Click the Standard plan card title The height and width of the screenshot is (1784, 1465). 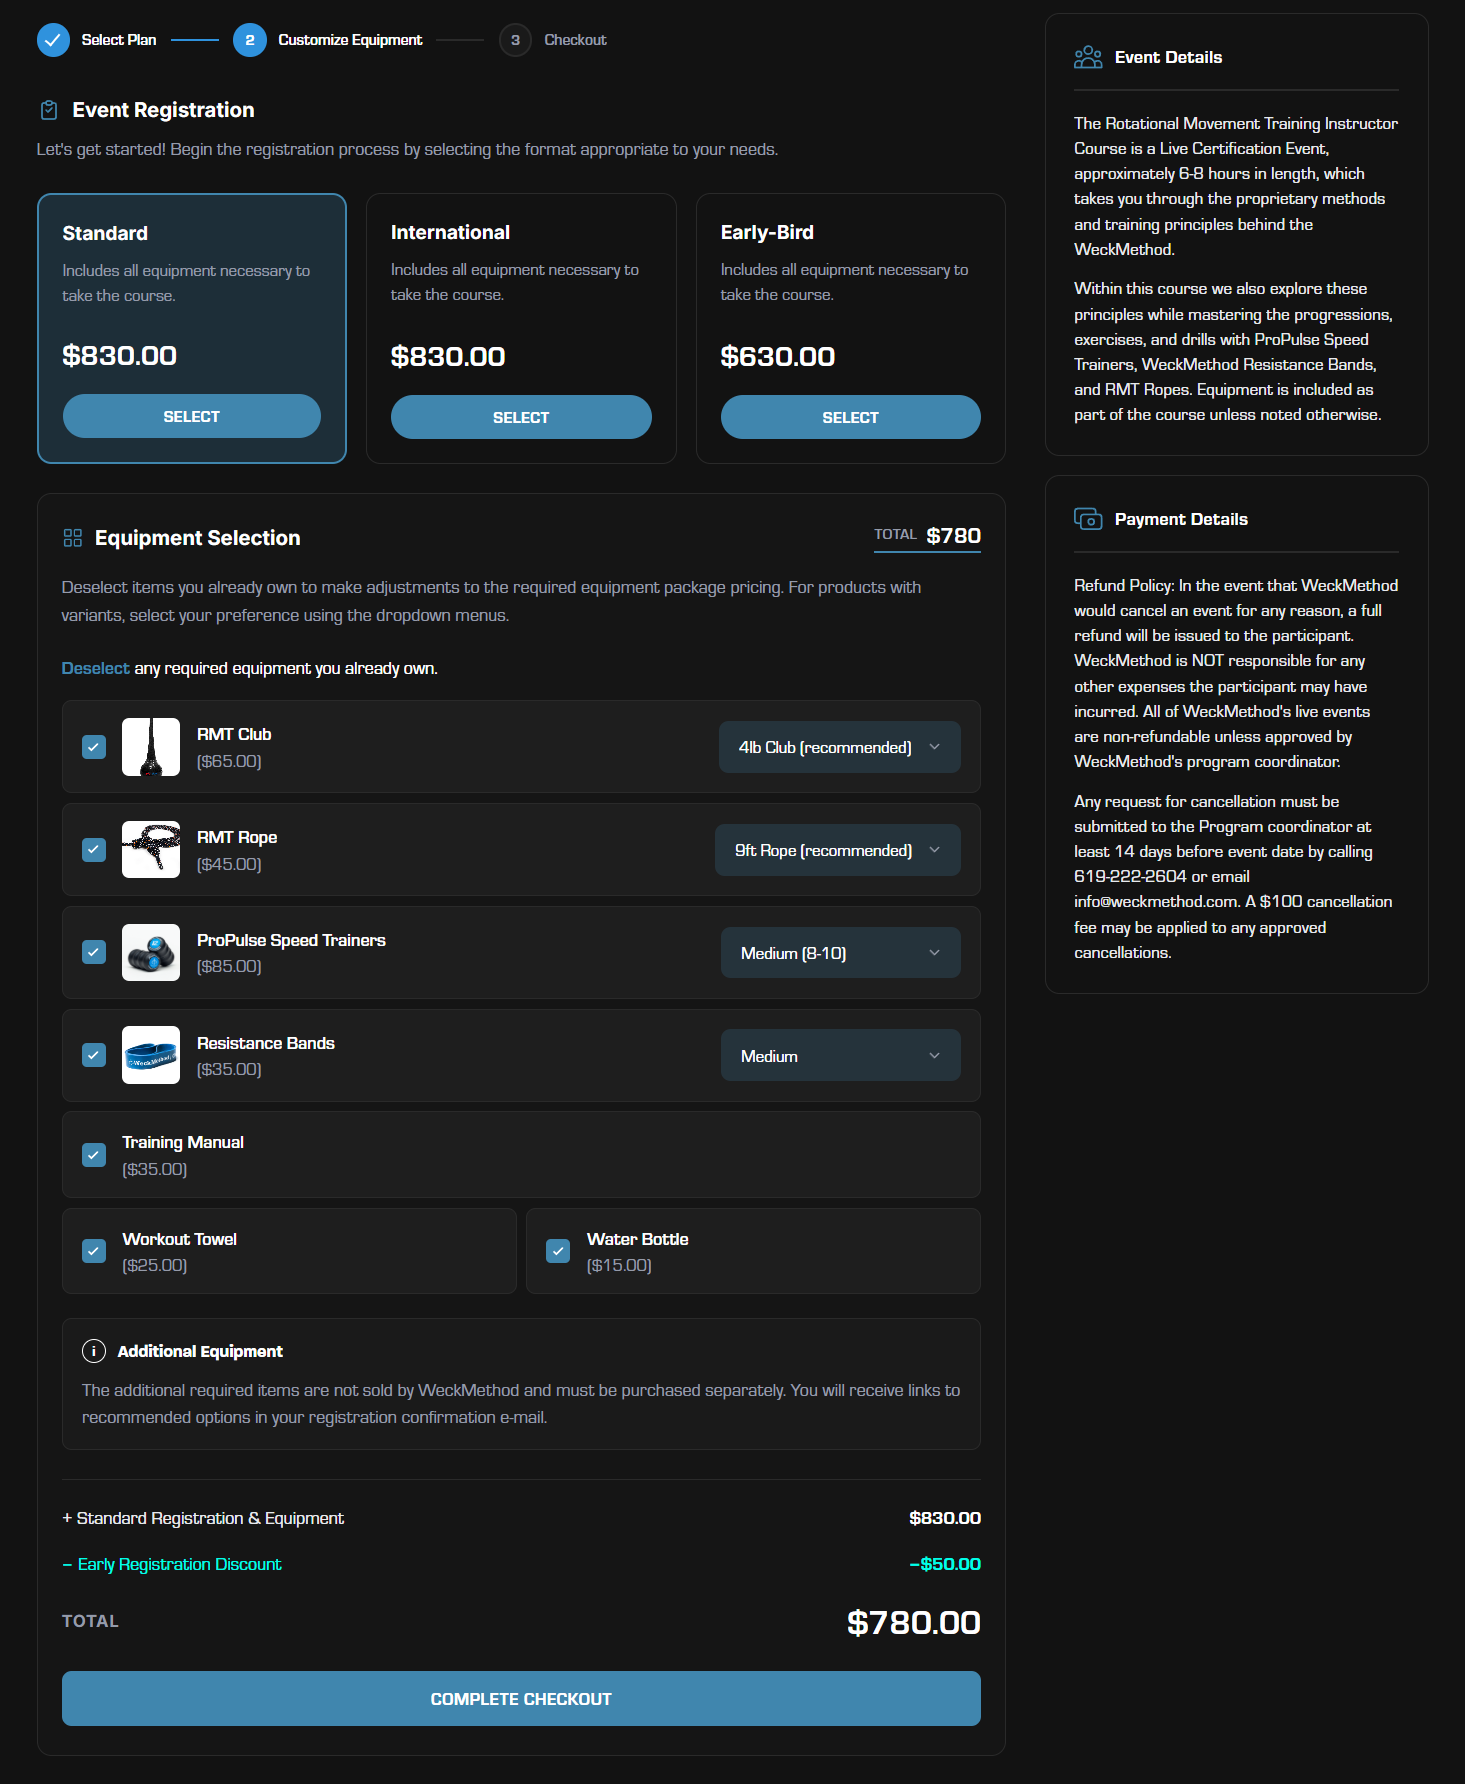[105, 233]
